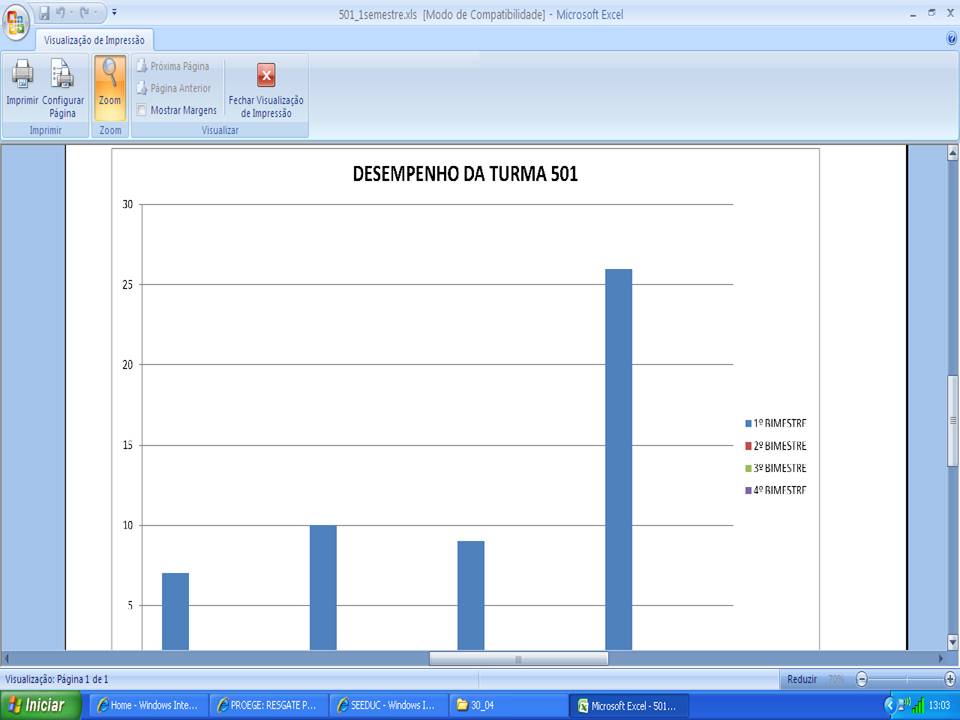Click the Save icon in quick access toolbar

(x=44, y=12)
